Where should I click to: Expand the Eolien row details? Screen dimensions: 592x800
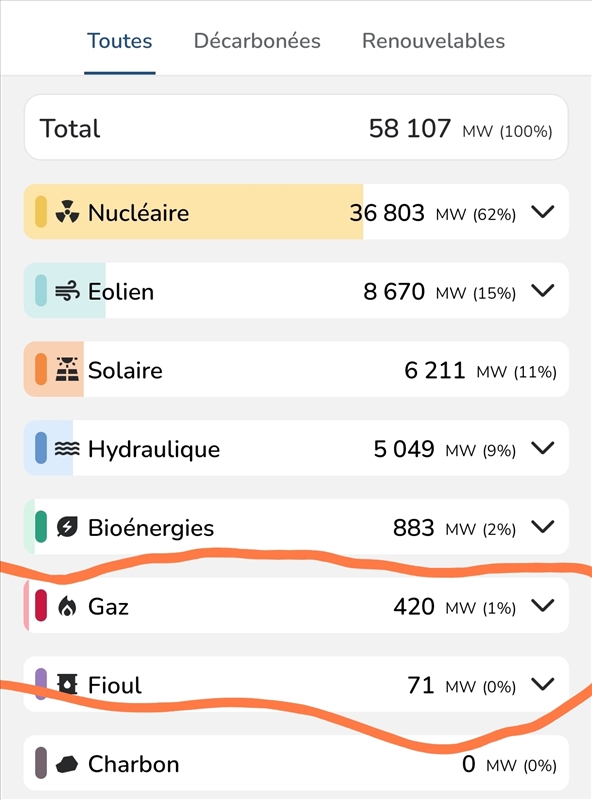(x=543, y=291)
